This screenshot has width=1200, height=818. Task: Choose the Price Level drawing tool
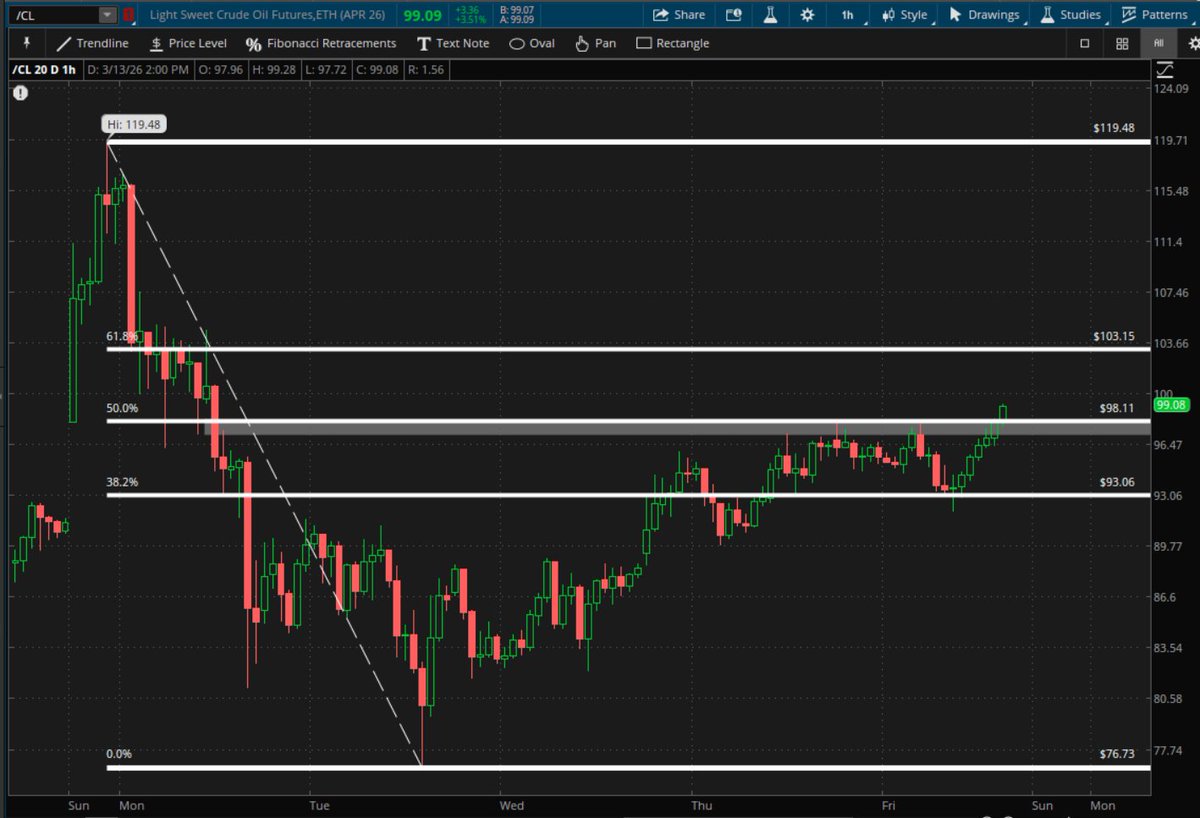pyautogui.click(x=188, y=43)
